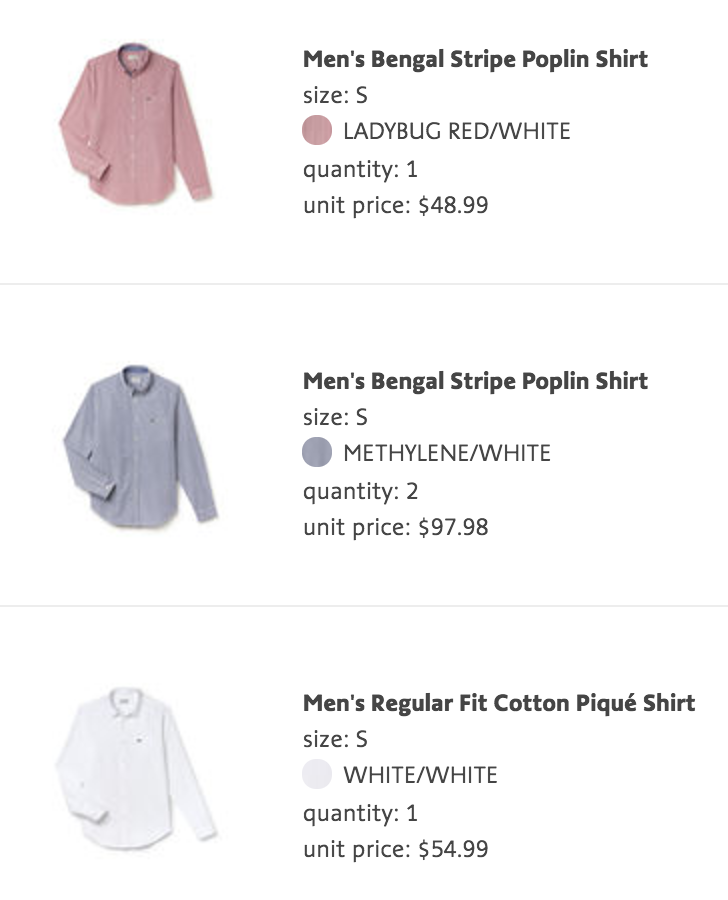728x900 pixels.
Task: Click the quantity line of the Piqué shirt
Action: [x=360, y=813]
